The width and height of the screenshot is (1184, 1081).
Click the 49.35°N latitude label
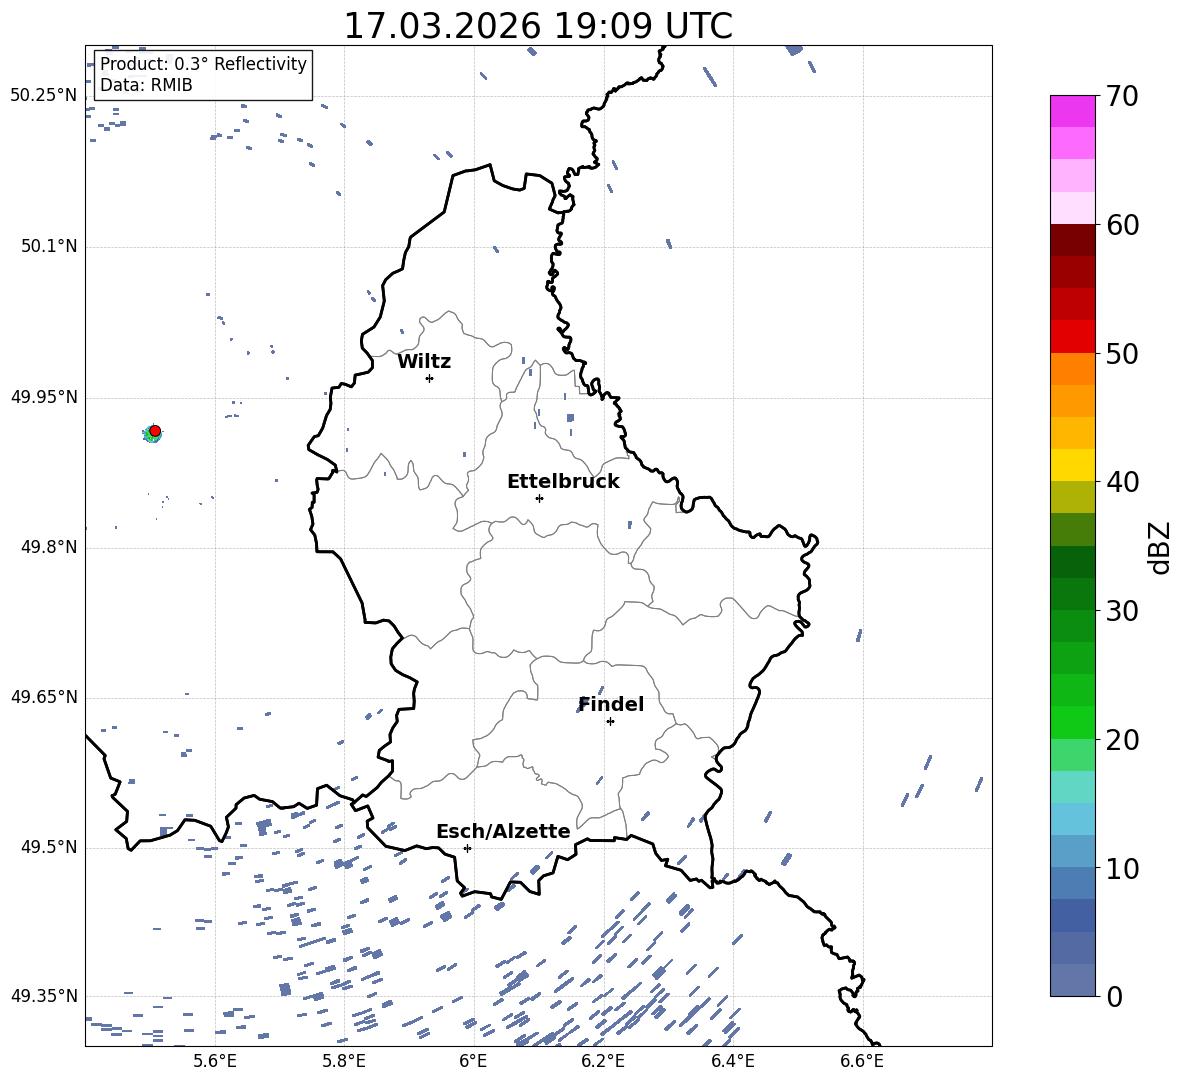point(44,996)
